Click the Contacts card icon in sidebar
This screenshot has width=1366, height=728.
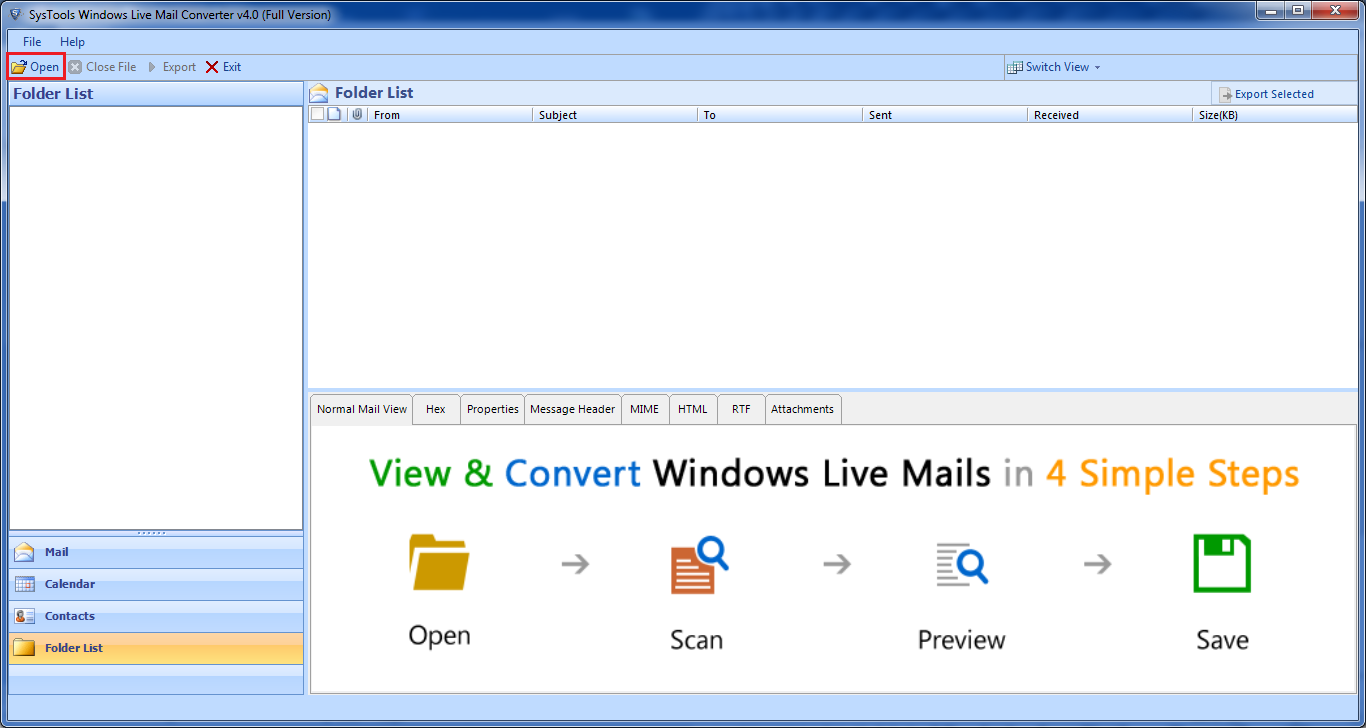tap(24, 616)
